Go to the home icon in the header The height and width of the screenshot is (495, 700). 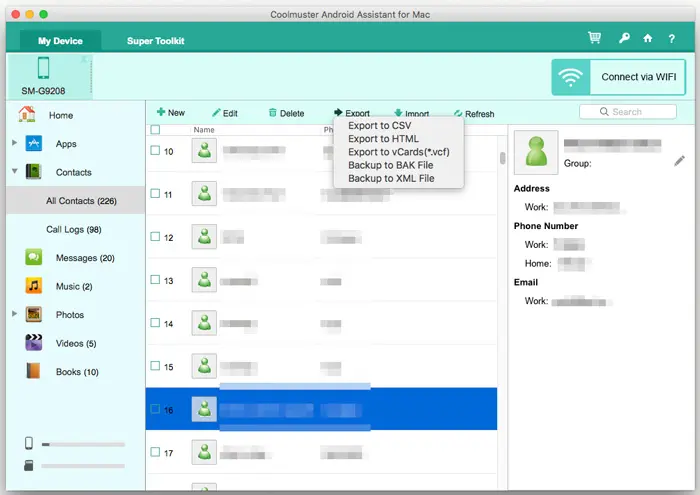click(648, 38)
